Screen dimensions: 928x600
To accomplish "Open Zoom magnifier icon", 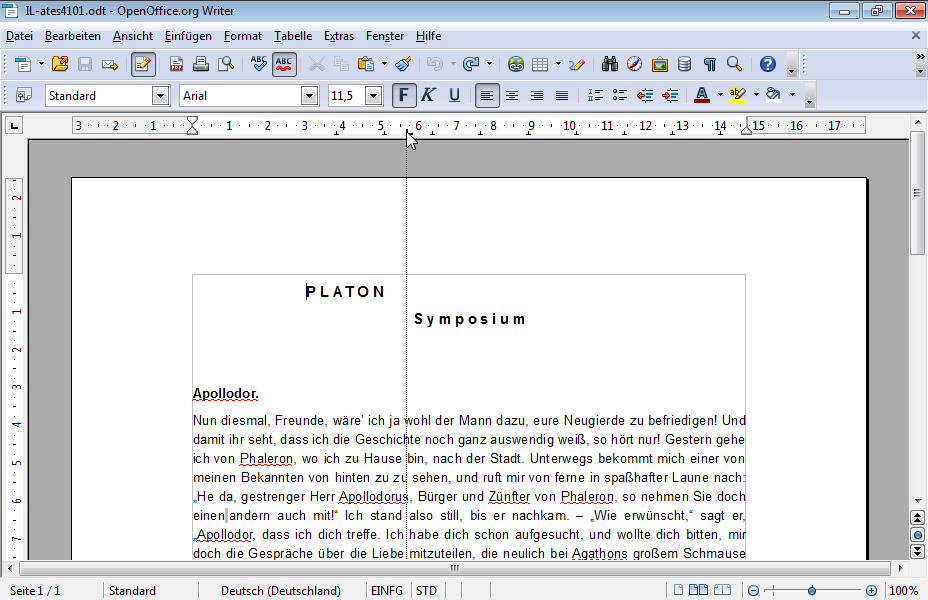I will [734, 64].
